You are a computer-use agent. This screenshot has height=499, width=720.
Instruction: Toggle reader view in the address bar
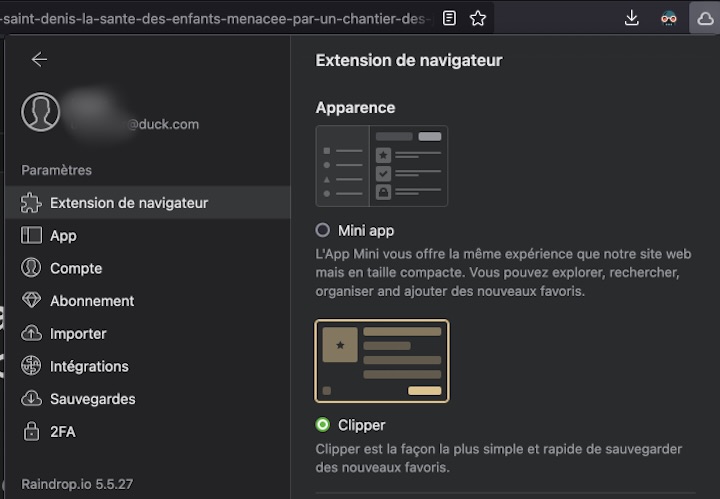[x=450, y=18]
